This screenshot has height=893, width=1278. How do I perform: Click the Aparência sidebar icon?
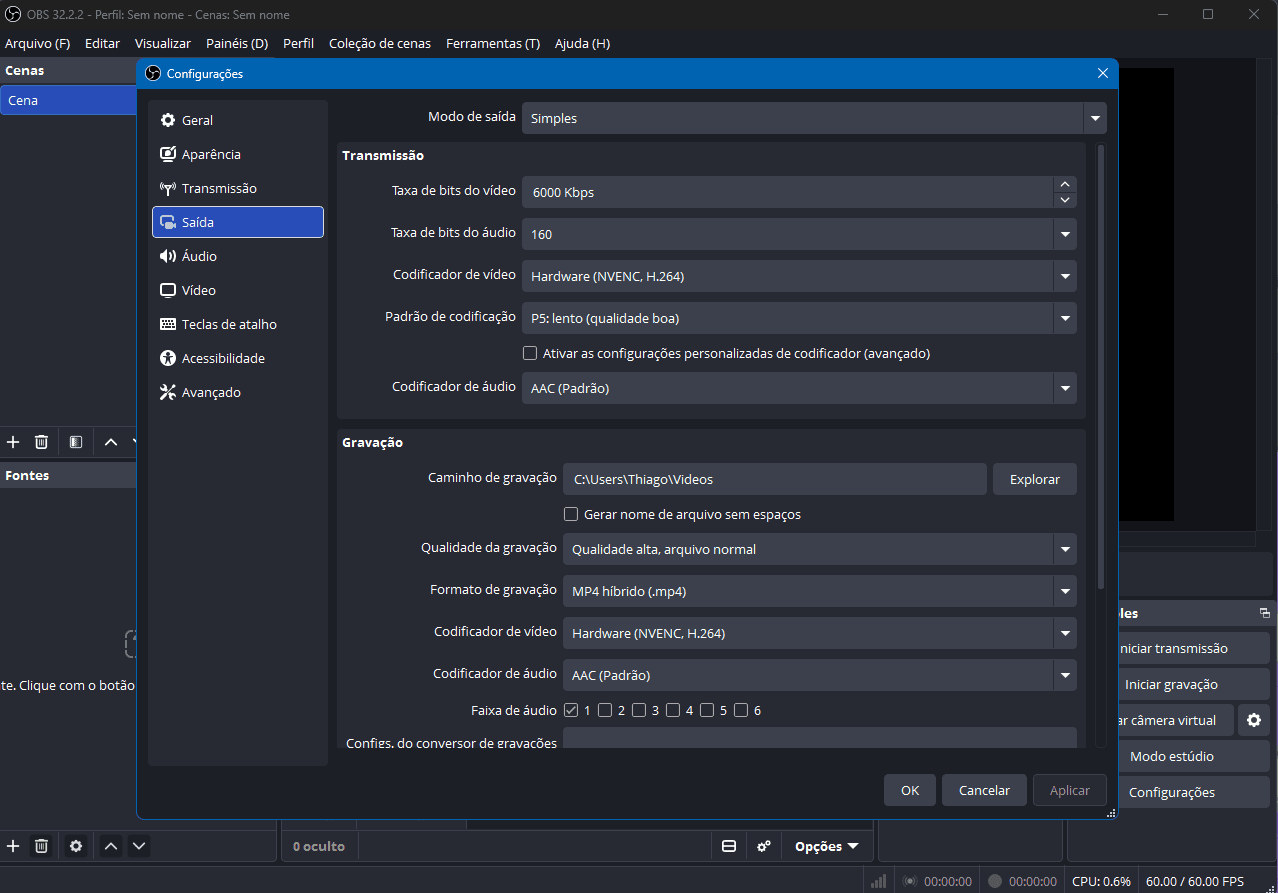[x=168, y=154]
